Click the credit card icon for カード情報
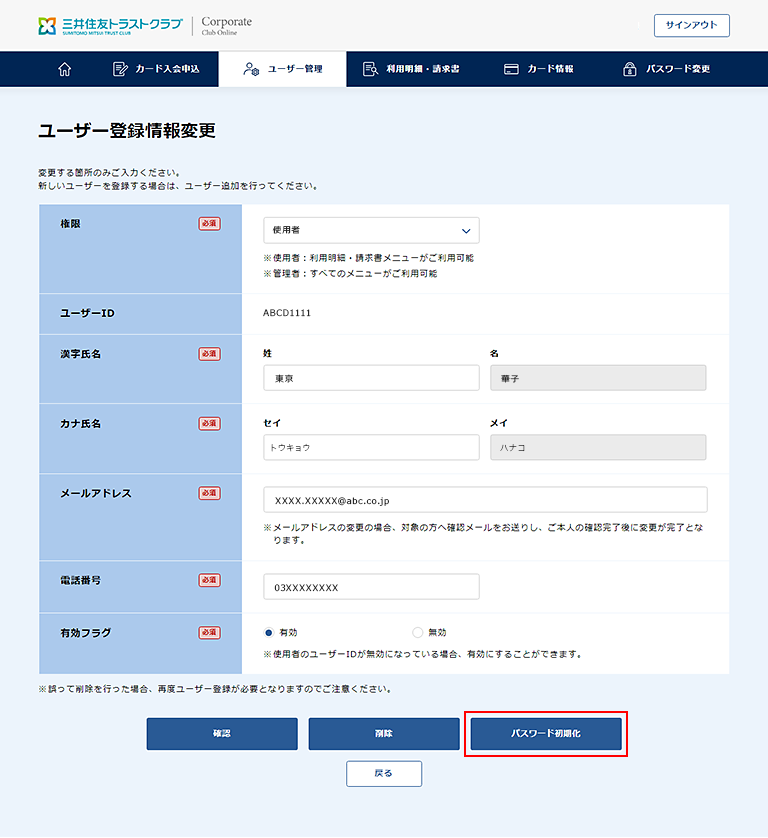 click(511, 69)
